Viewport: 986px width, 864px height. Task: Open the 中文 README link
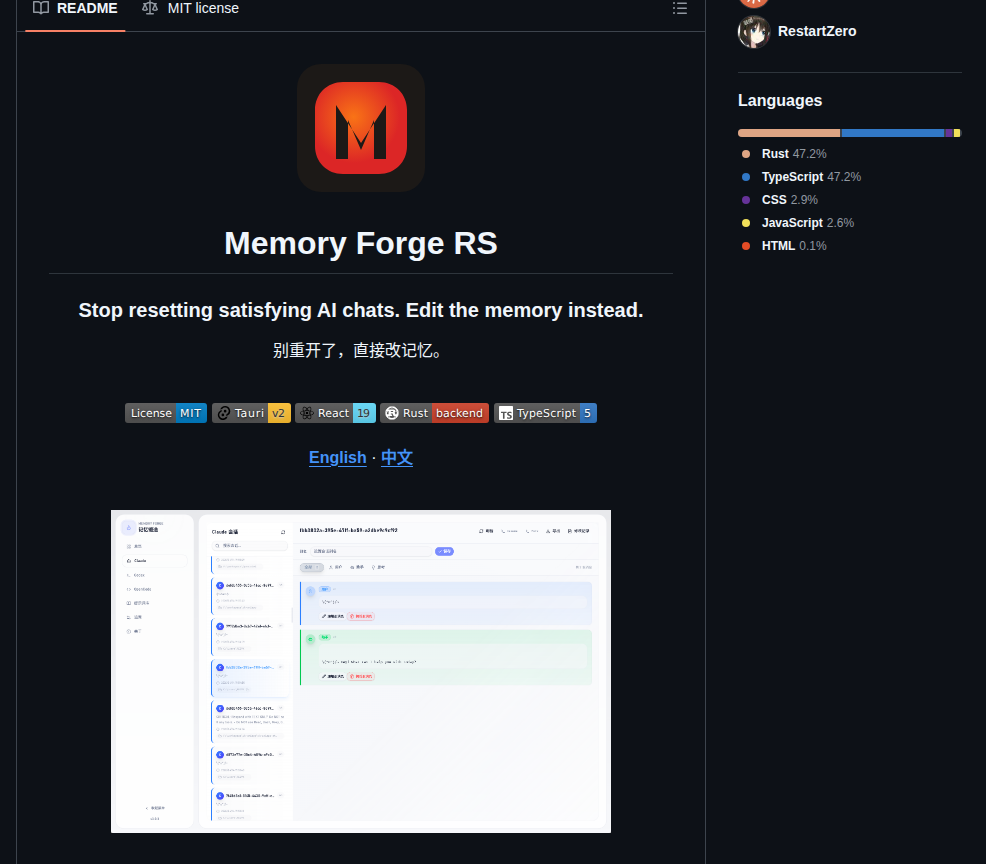(397, 458)
